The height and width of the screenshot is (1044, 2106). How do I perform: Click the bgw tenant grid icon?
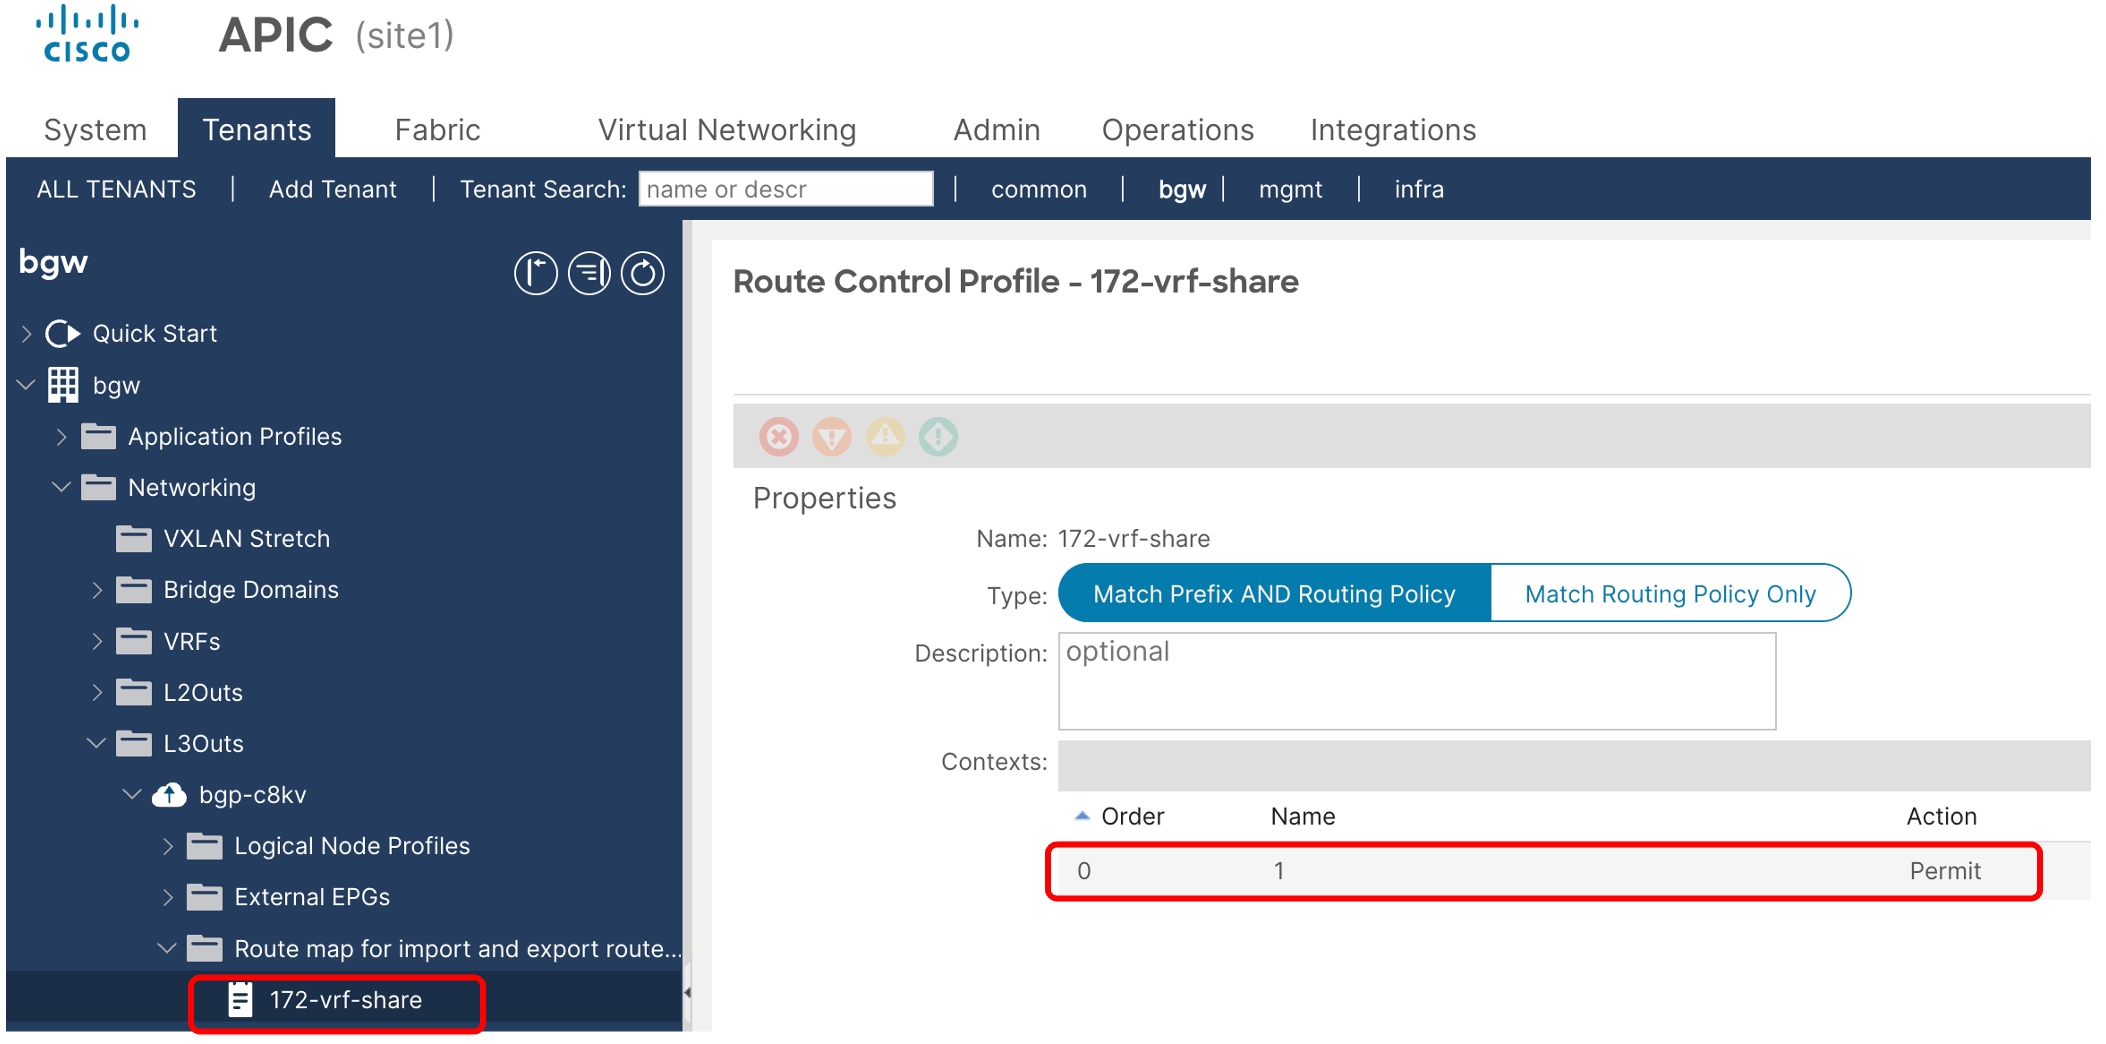click(63, 385)
